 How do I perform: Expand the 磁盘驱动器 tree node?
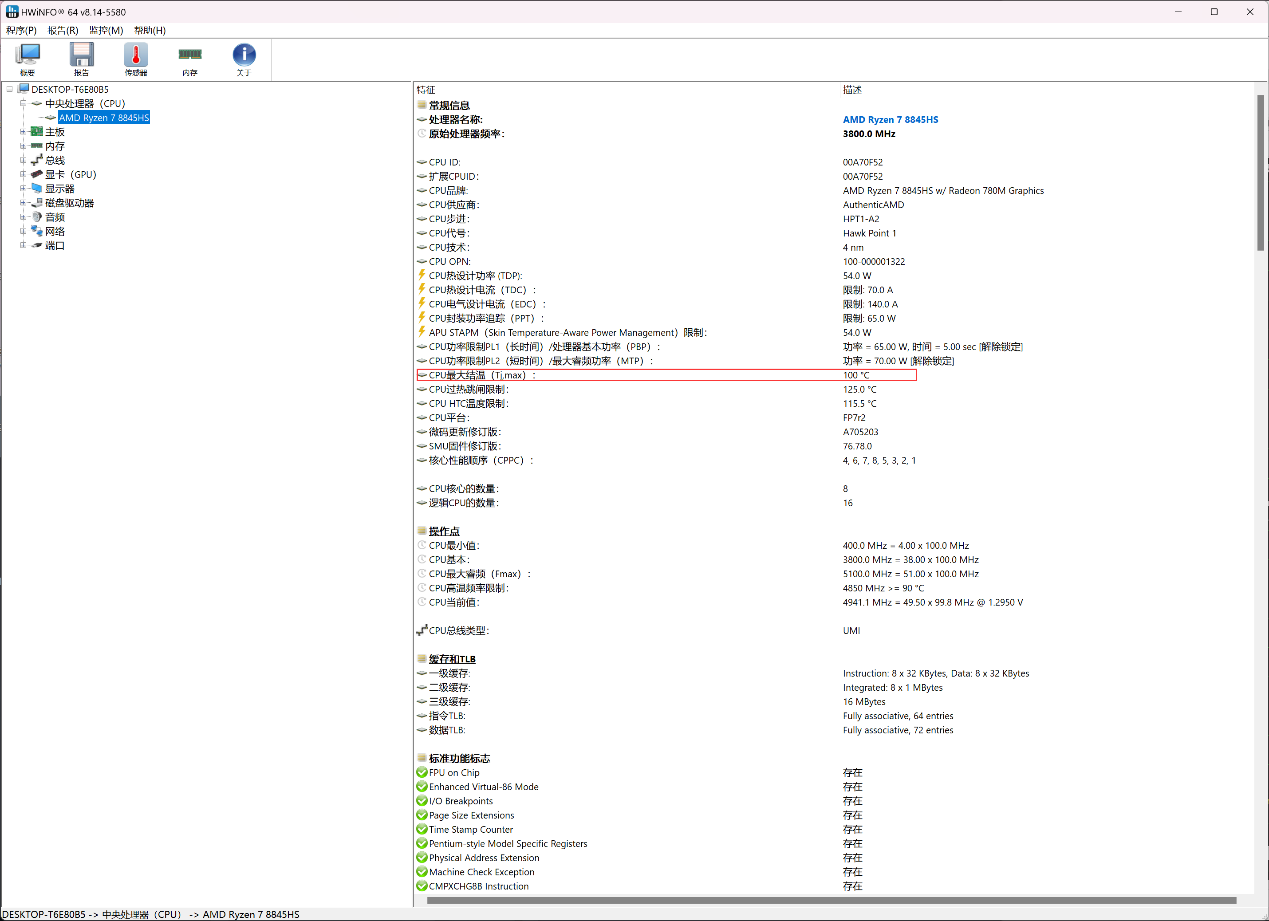tap(22, 203)
